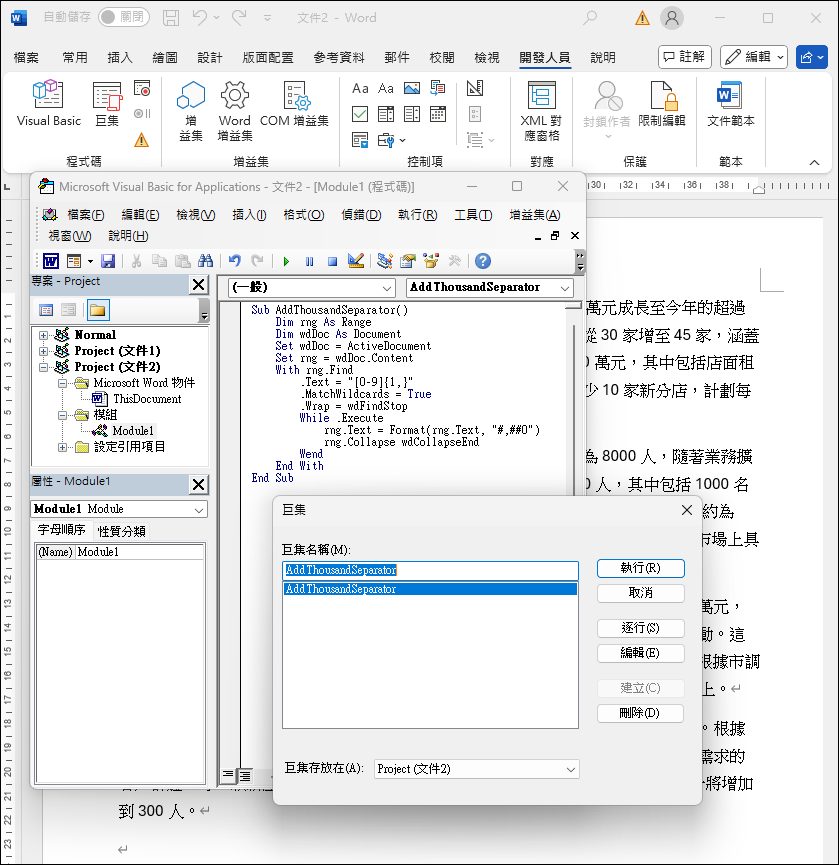The image size is (839, 865).
Task: Click the macro security warning icon
Action: point(142,140)
